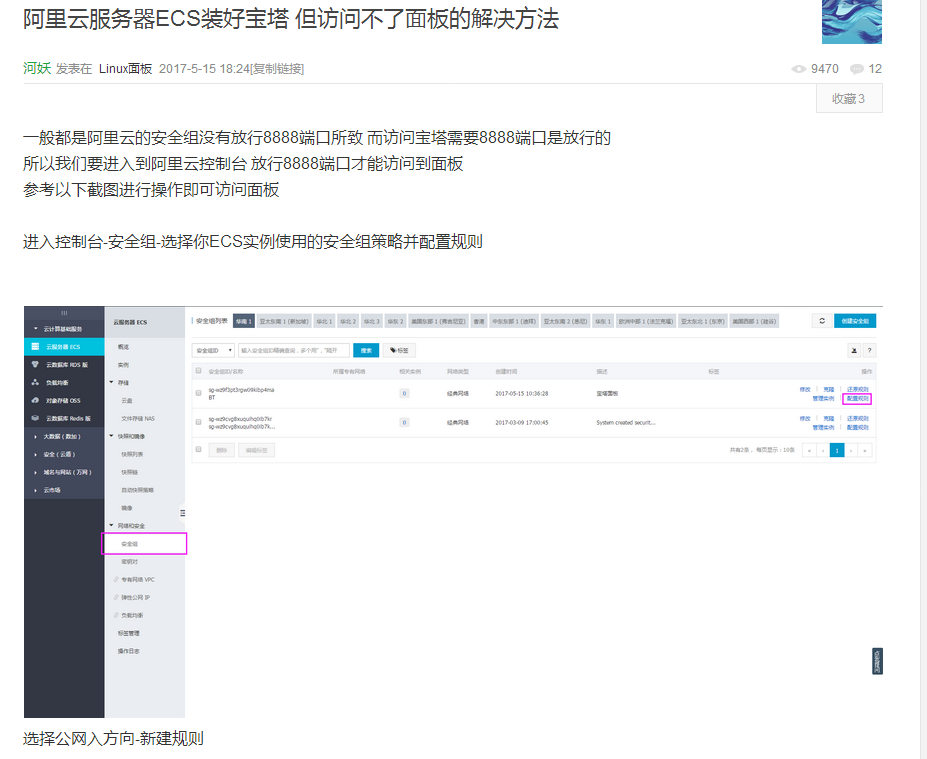Check the box for sg-wz9cvg8xuquihq0ib7kr row
Screen dimensions: 927x759
(x=199, y=421)
